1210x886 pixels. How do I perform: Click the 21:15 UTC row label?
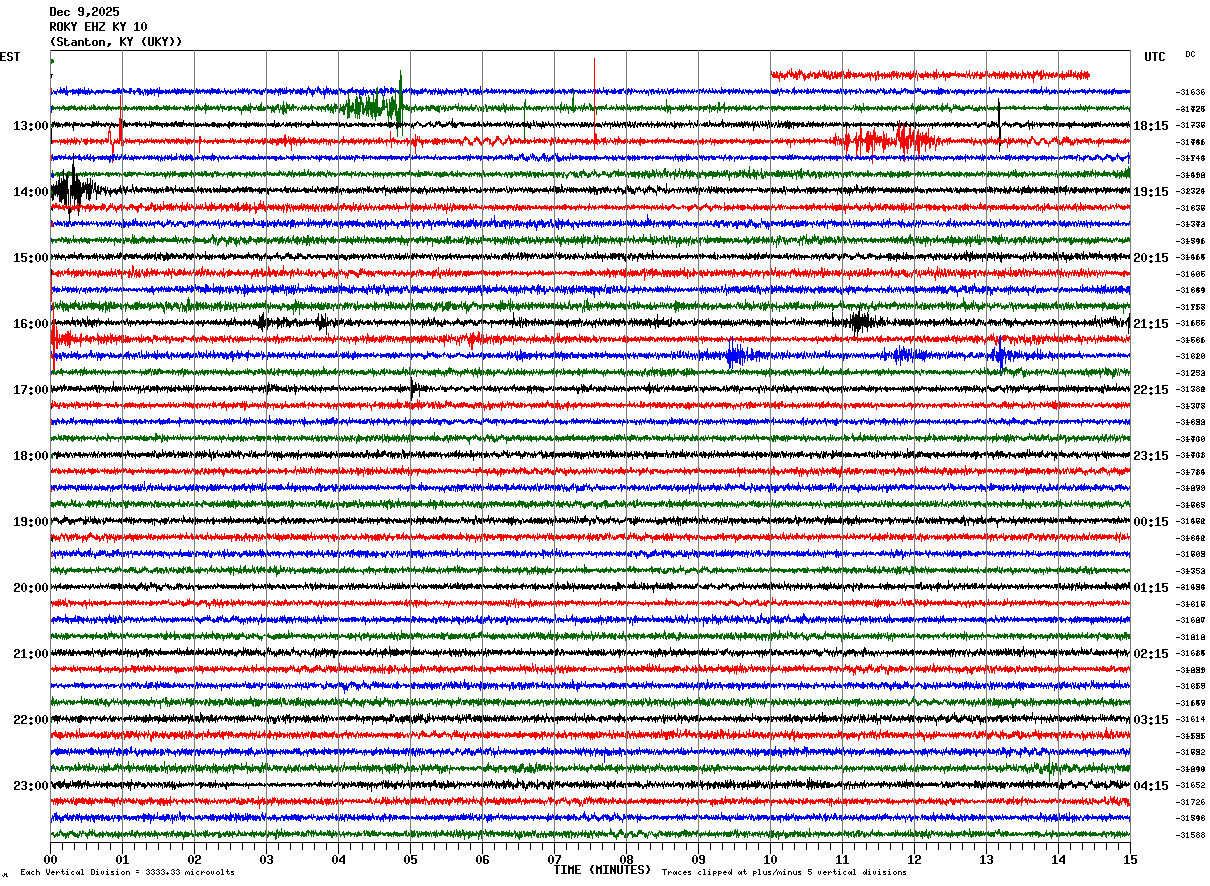[1150, 324]
